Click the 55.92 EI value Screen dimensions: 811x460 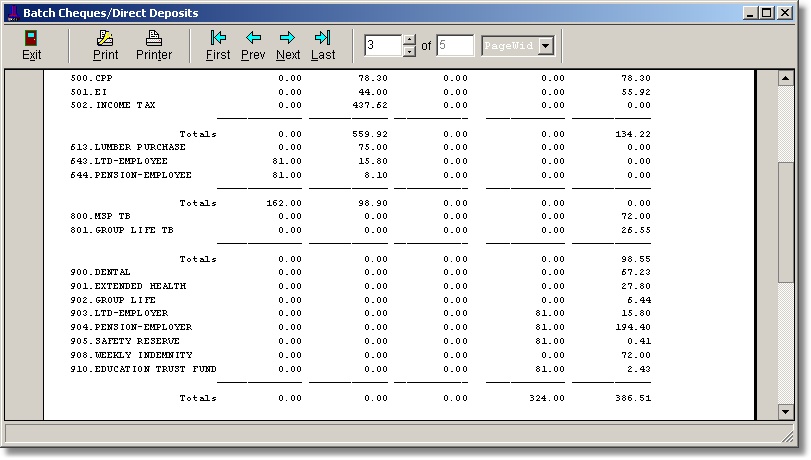tap(636, 92)
